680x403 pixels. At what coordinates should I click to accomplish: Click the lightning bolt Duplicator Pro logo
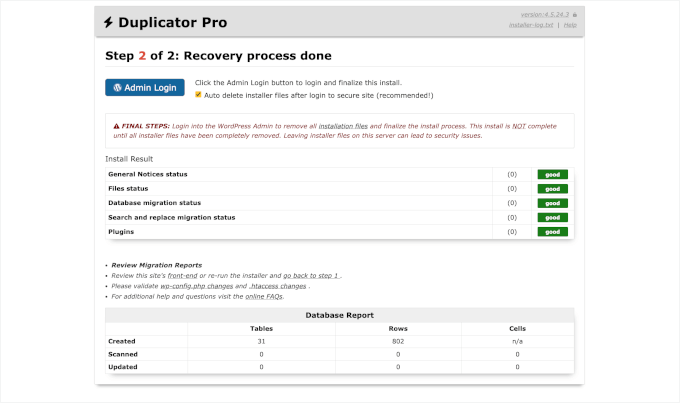tap(109, 22)
